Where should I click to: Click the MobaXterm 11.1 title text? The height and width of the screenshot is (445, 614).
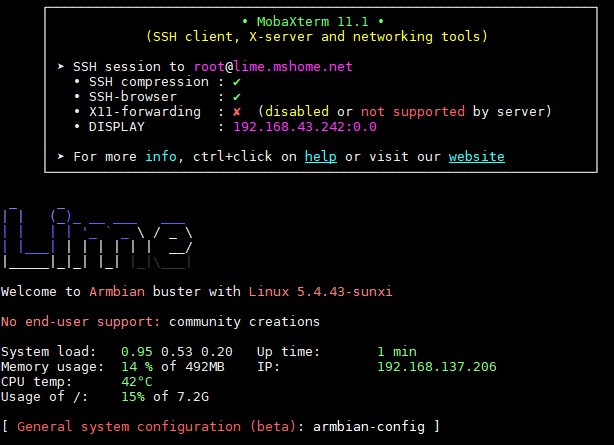tap(312, 22)
